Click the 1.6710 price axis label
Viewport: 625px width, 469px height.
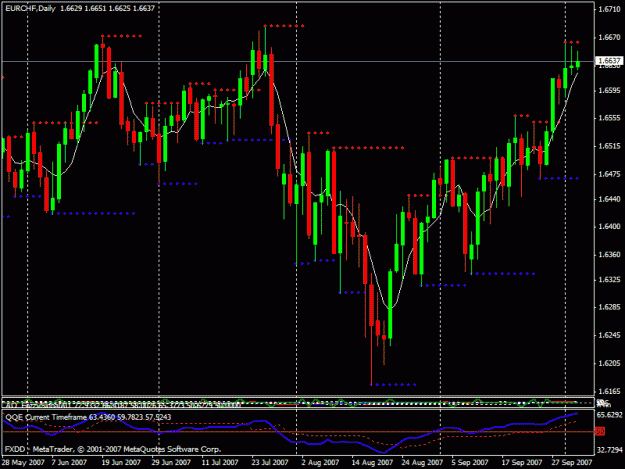coord(609,9)
